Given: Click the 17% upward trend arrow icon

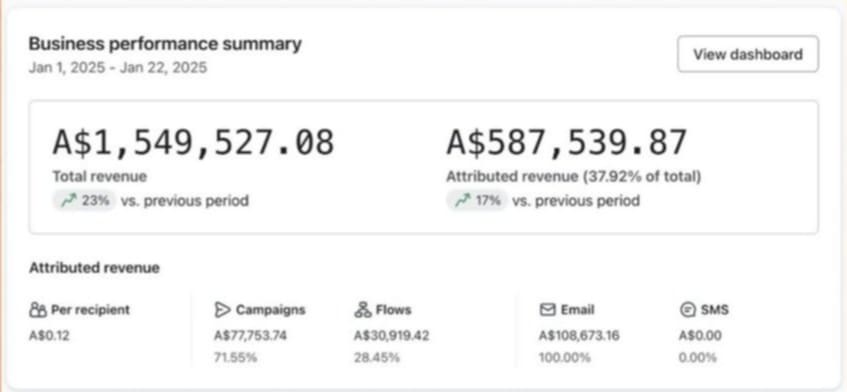Looking at the screenshot, I should (462, 201).
